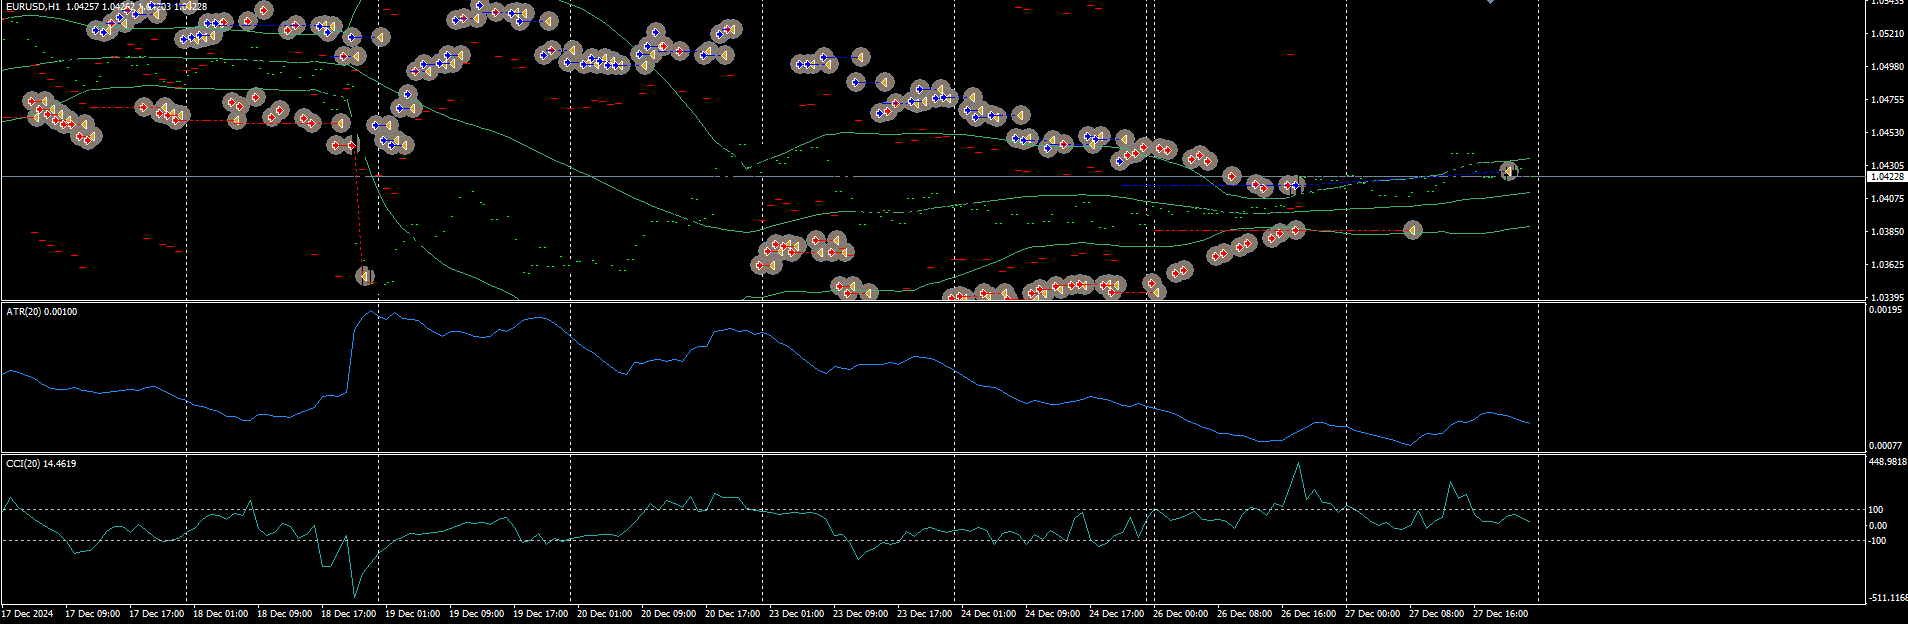Image resolution: width=1908 pixels, height=624 pixels.
Task: Click the latest trade marker at the current price line
Action: [x=1509, y=172]
